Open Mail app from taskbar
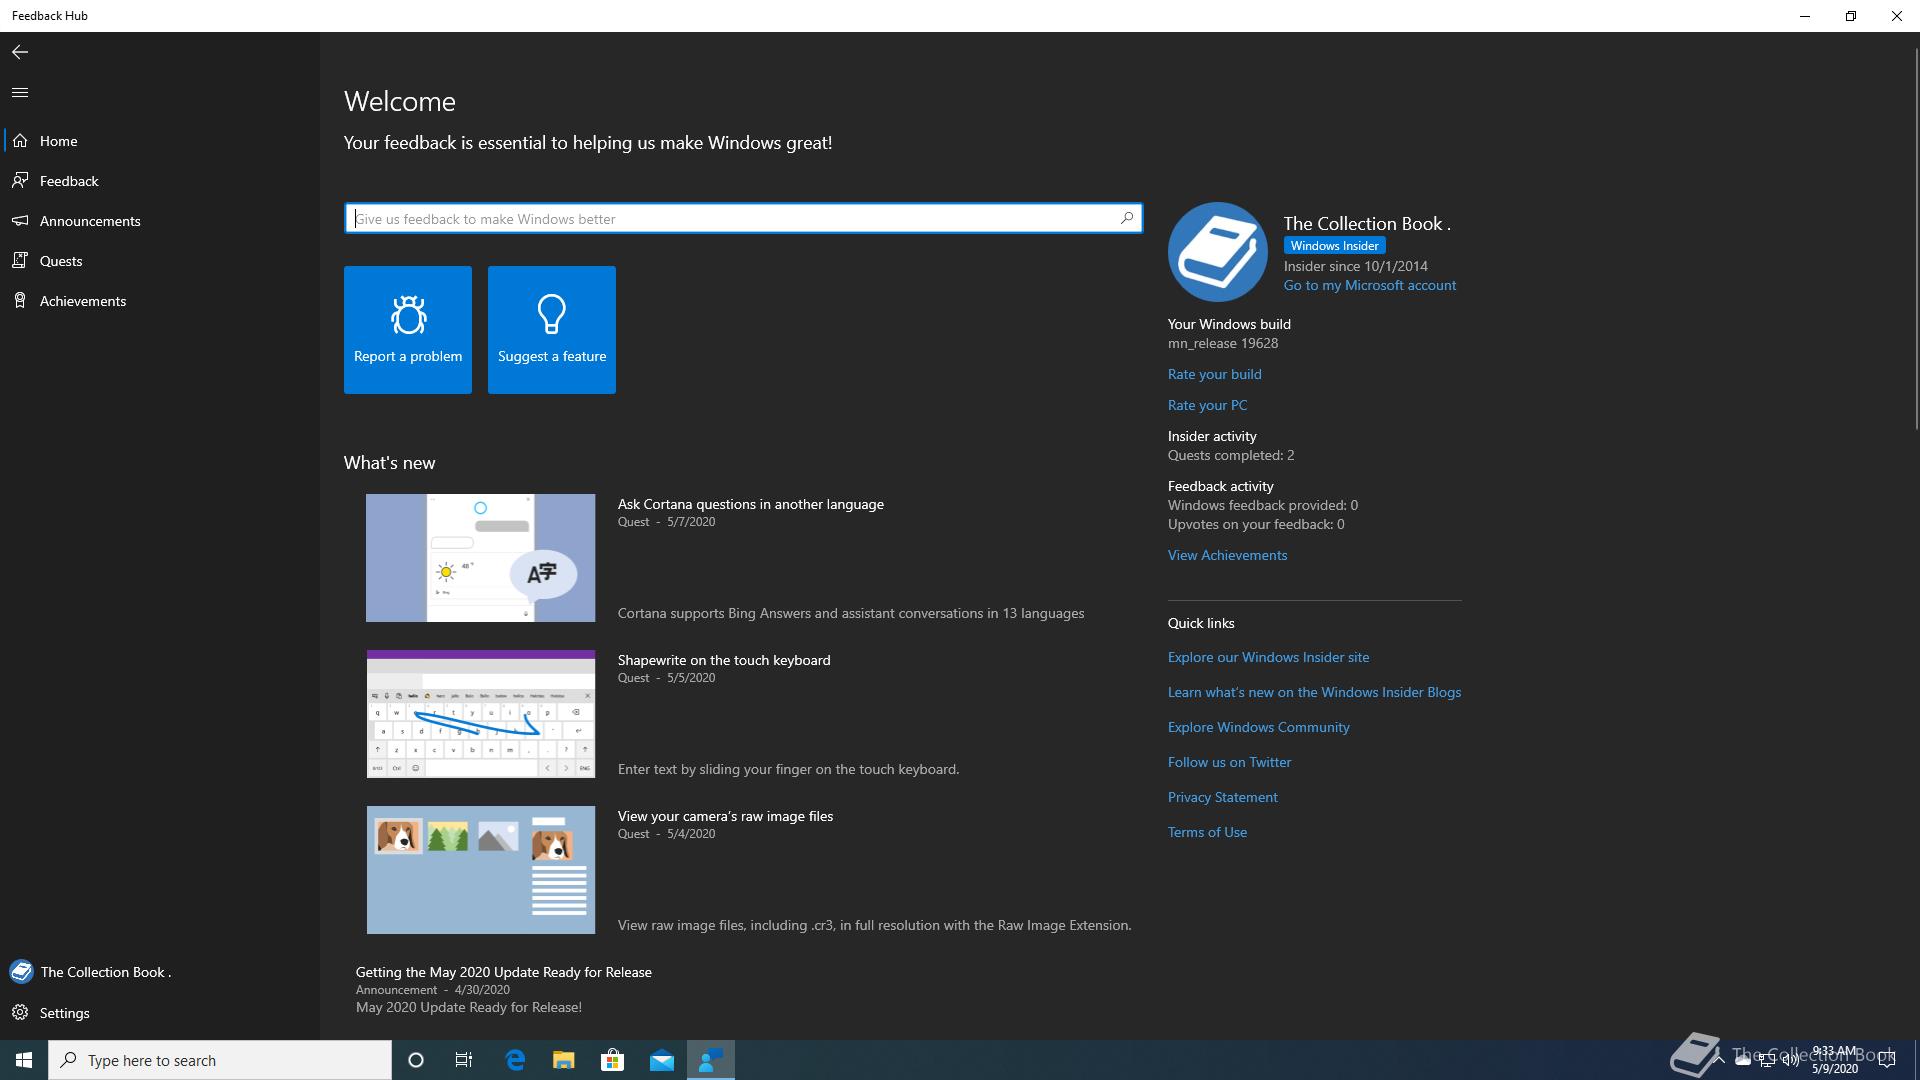The height and width of the screenshot is (1080, 1920). click(662, 1060)
